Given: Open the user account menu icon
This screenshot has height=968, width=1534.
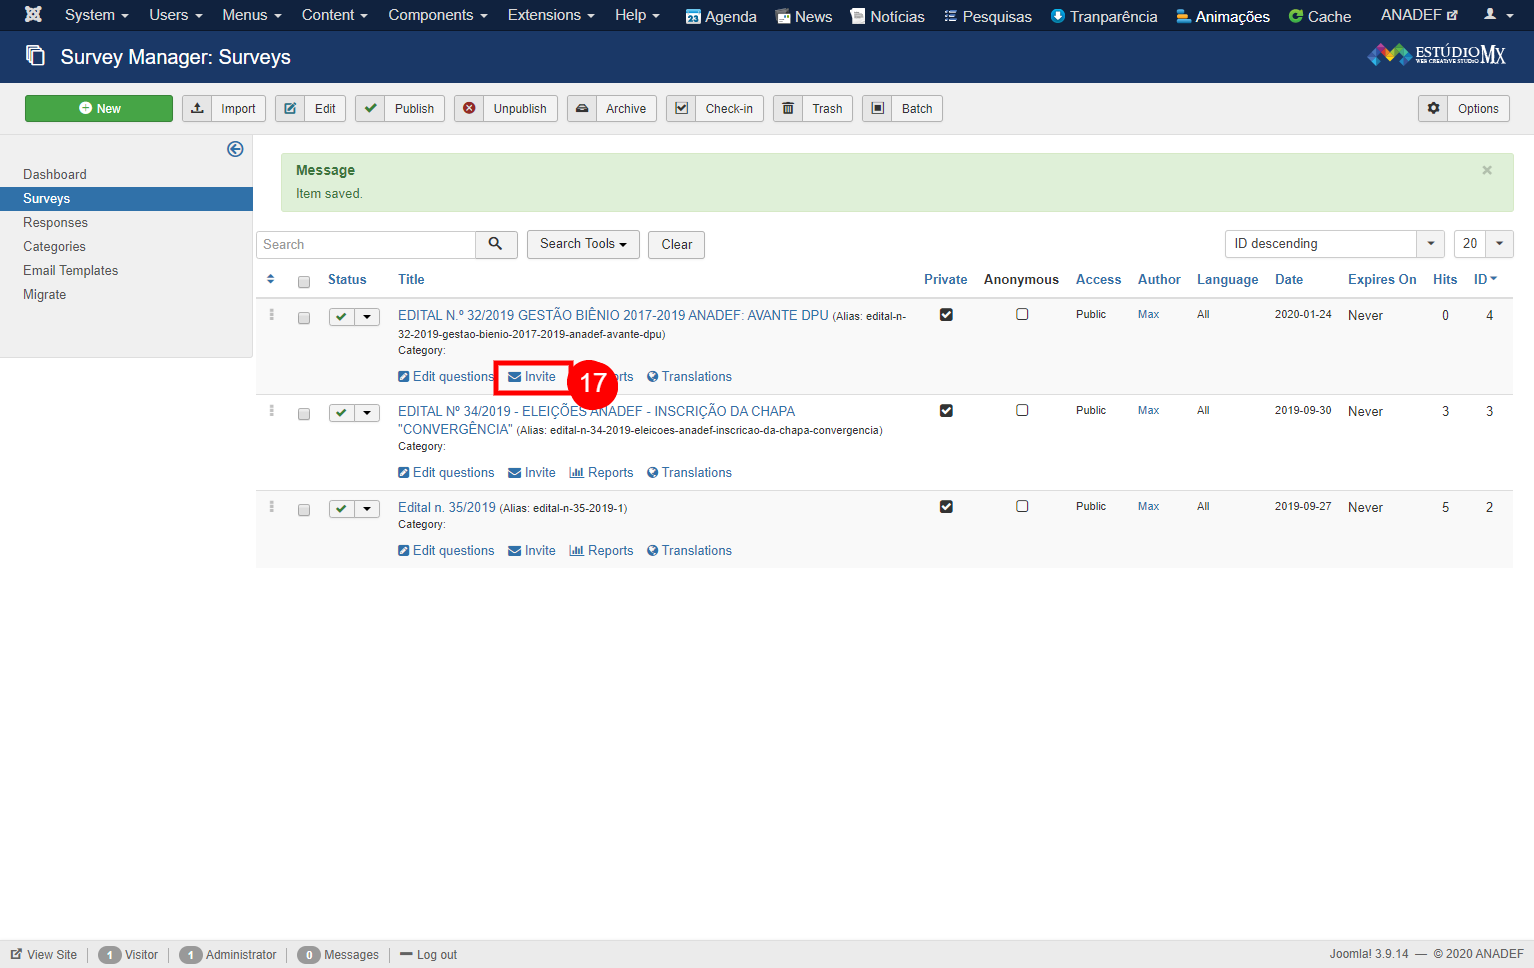Looking at the screenshot, I should coord(1497,15).
